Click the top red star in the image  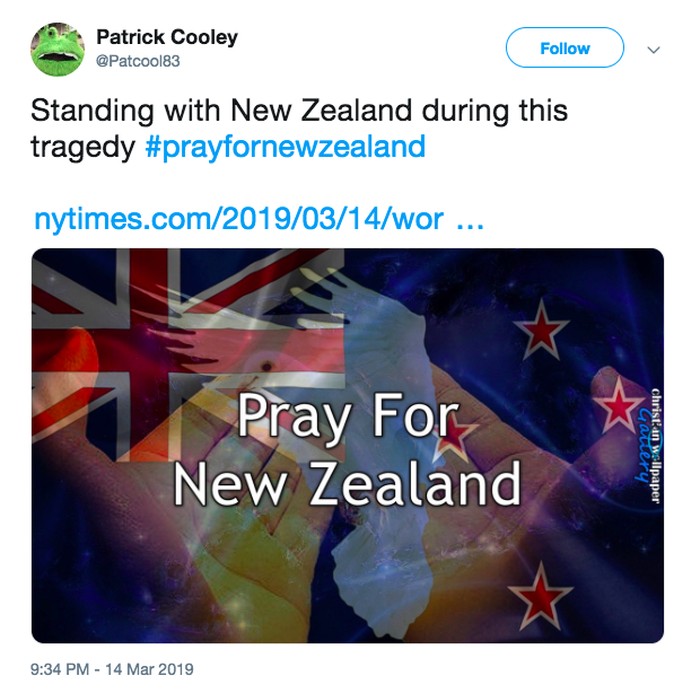click(x=541, y=330)
